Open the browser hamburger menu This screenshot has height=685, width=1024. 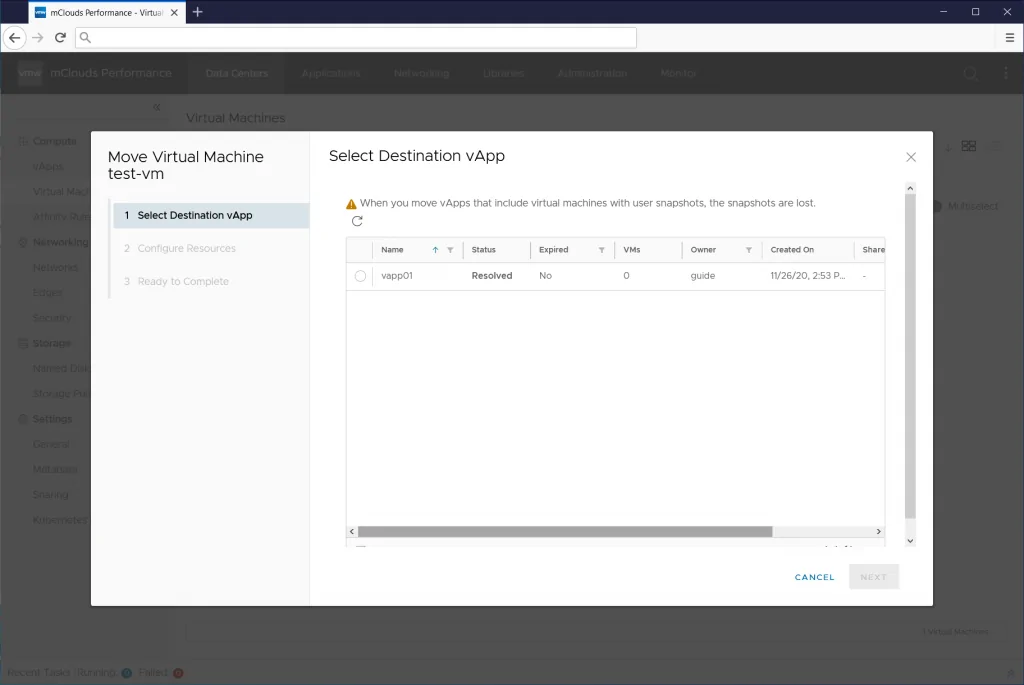coord(1010,37)
